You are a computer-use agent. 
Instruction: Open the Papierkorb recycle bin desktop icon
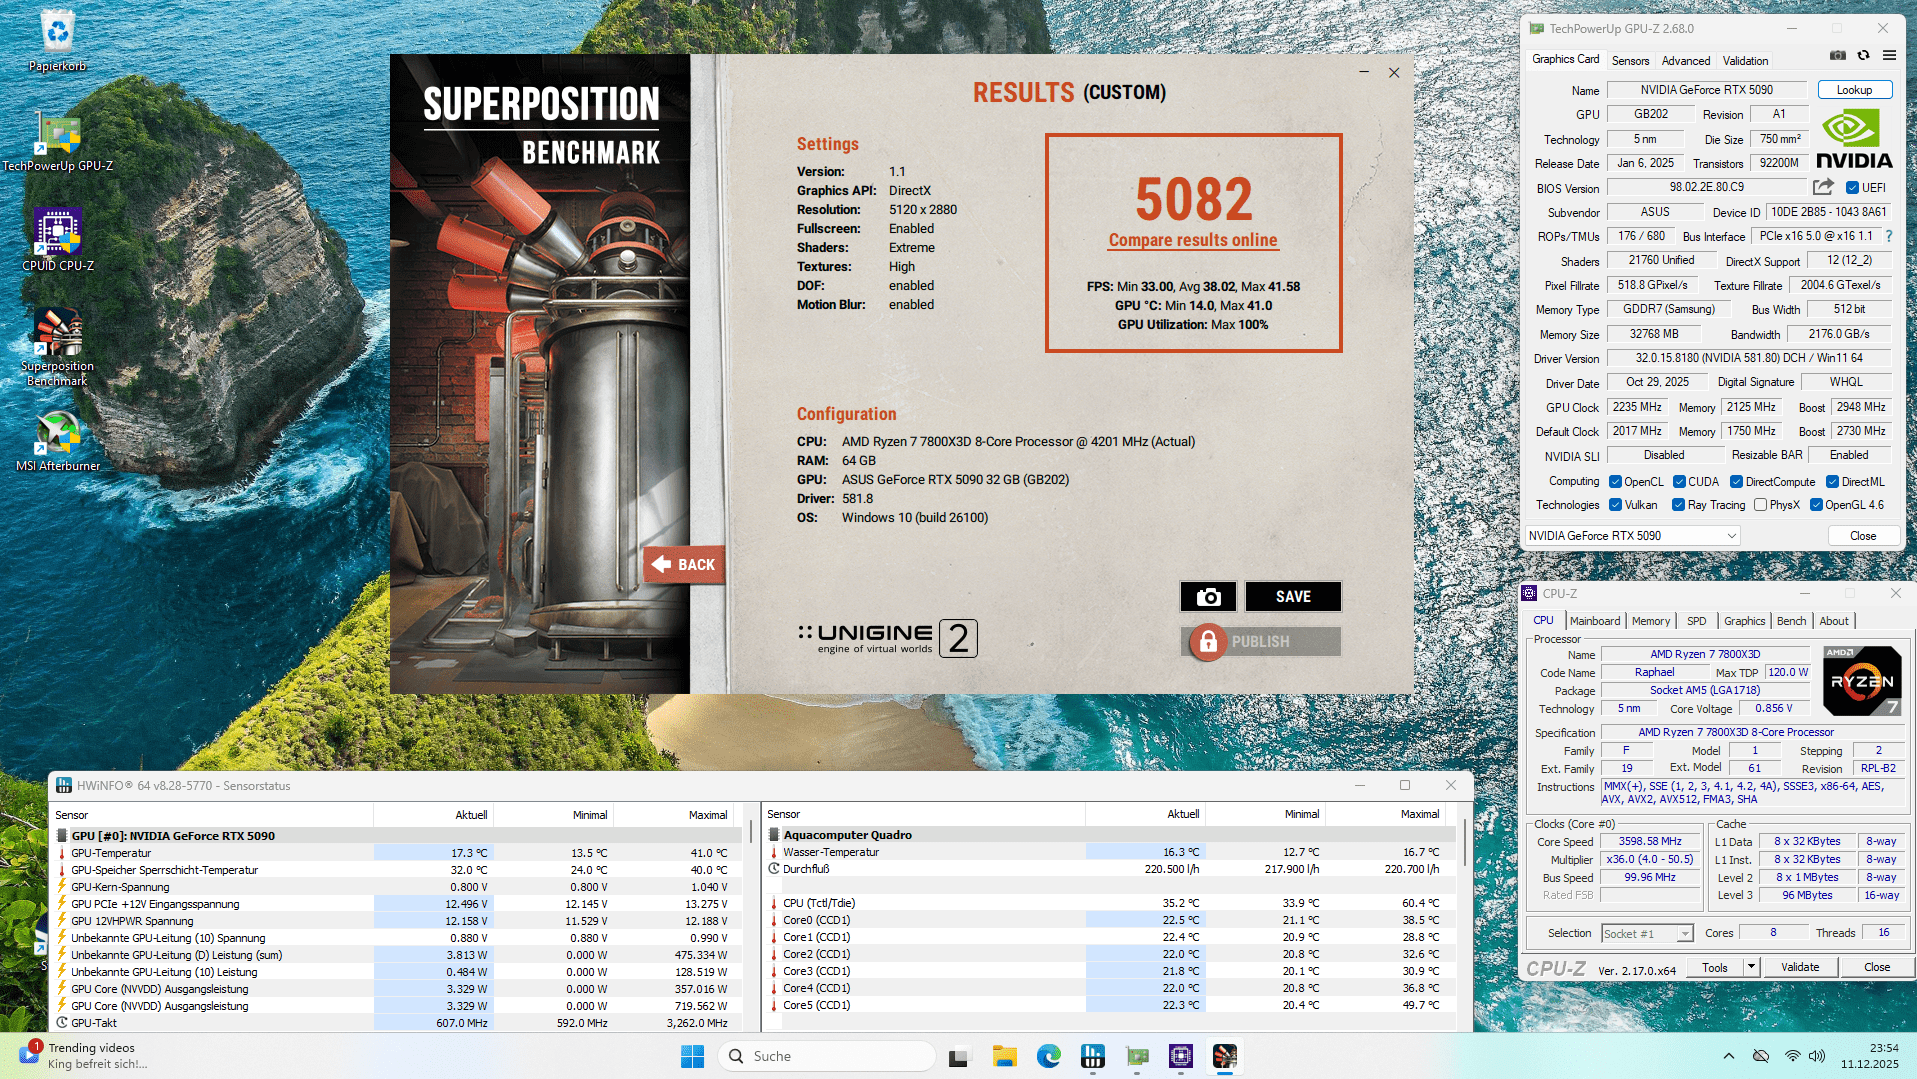58,40
